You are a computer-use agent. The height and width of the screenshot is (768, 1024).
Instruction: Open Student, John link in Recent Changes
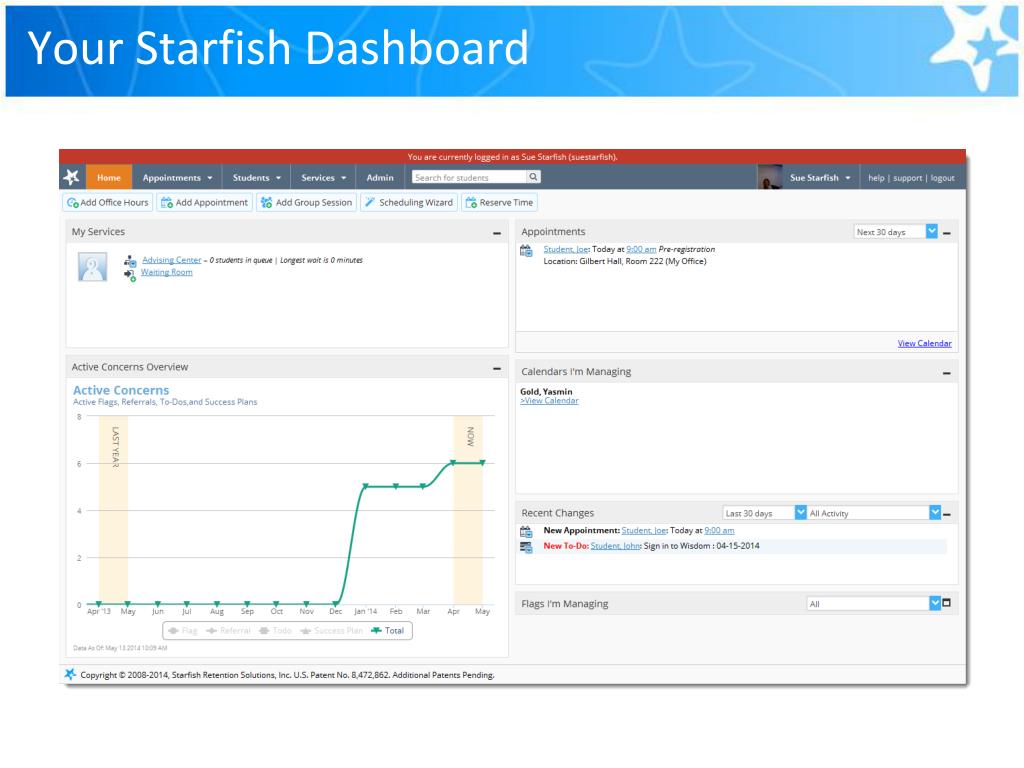[615, 546]
